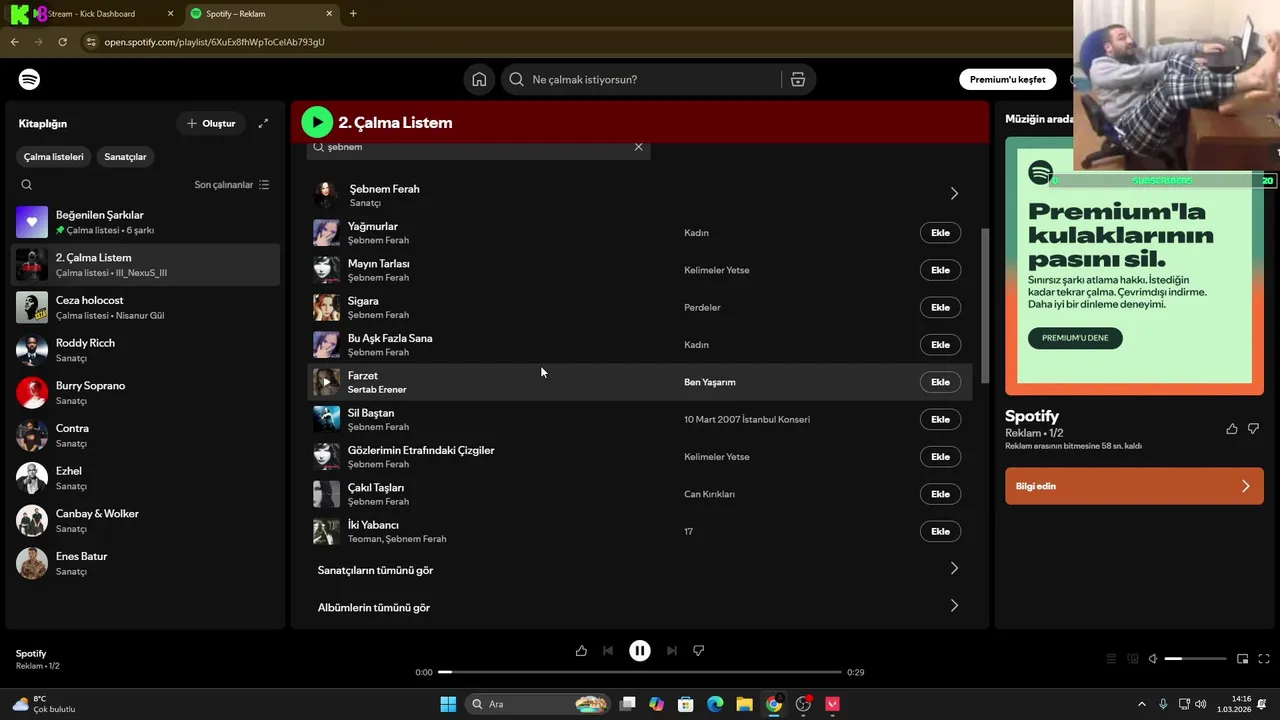Click the search magnifier in top search bar
The height and width of the screenshot is (720, 1280).
[516, 80]
